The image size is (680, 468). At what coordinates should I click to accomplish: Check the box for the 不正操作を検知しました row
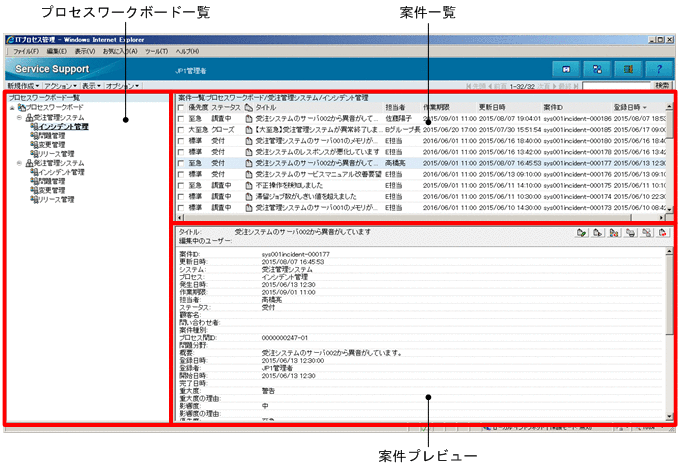tap(181, 185)
